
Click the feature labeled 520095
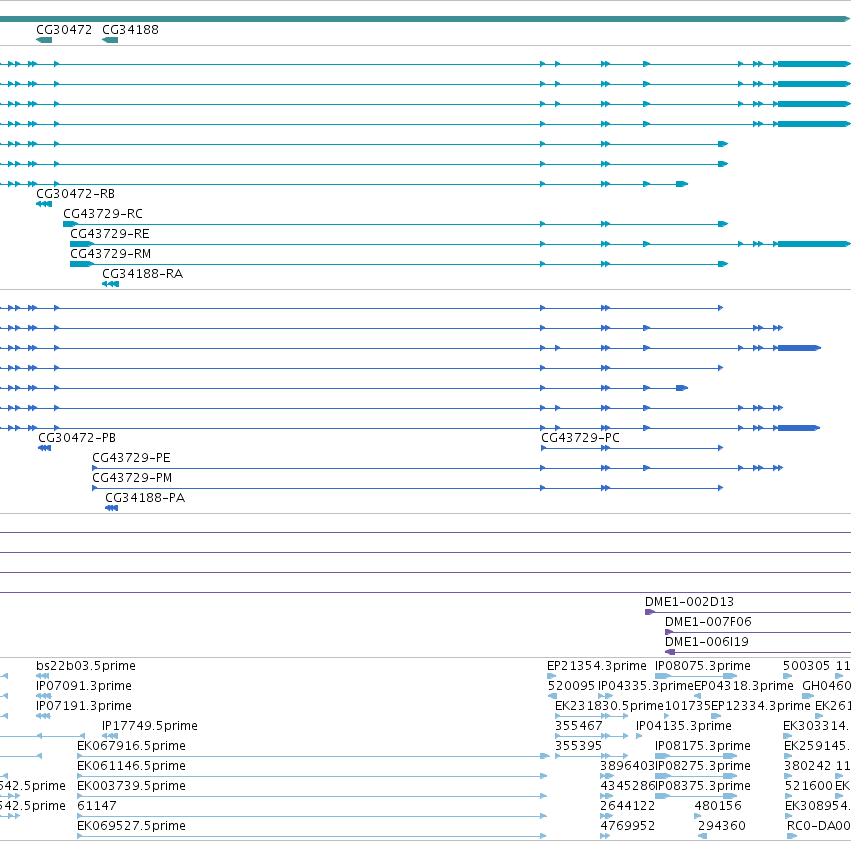tap(571, 686)
